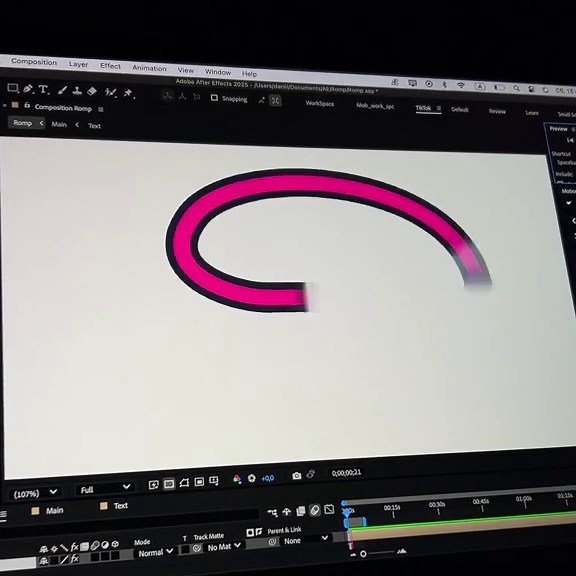This screenshot has width=576, height=576.
Task: Click the 0;00;00;21 preview timecode
Action: pos(346,472)
